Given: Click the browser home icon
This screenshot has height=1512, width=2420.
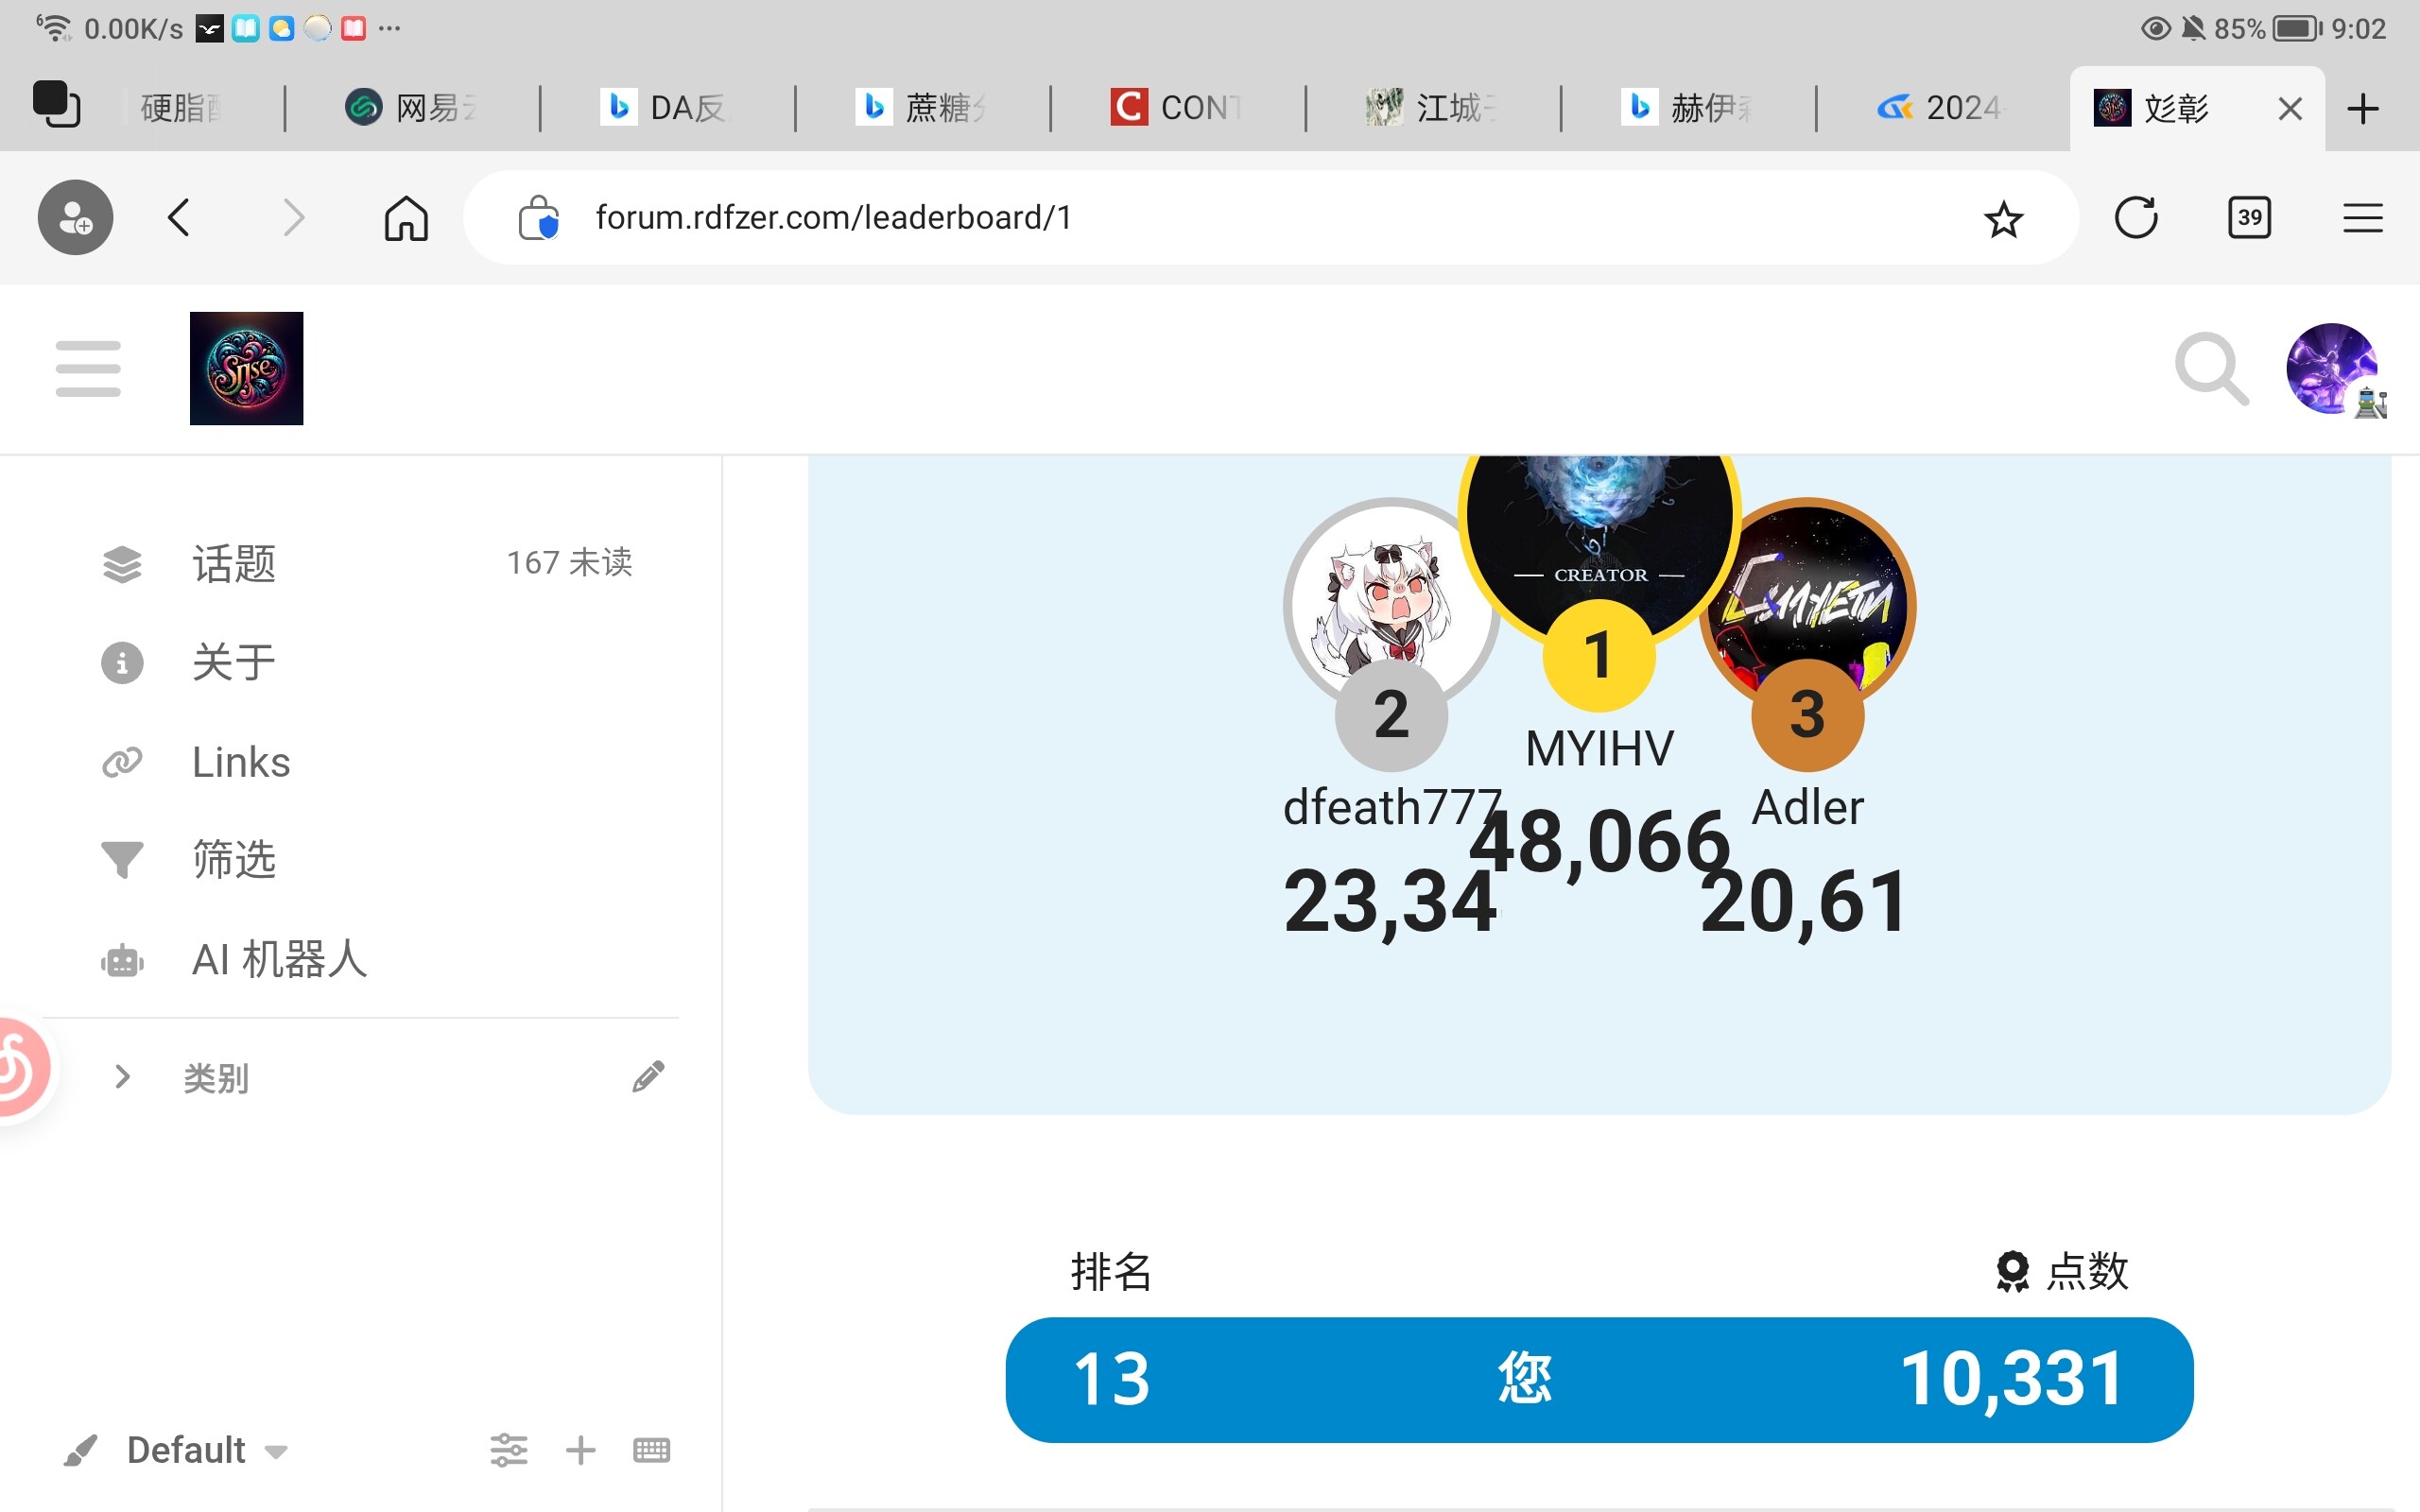Looking at the screenshot, I should click(x=406, y=218).
